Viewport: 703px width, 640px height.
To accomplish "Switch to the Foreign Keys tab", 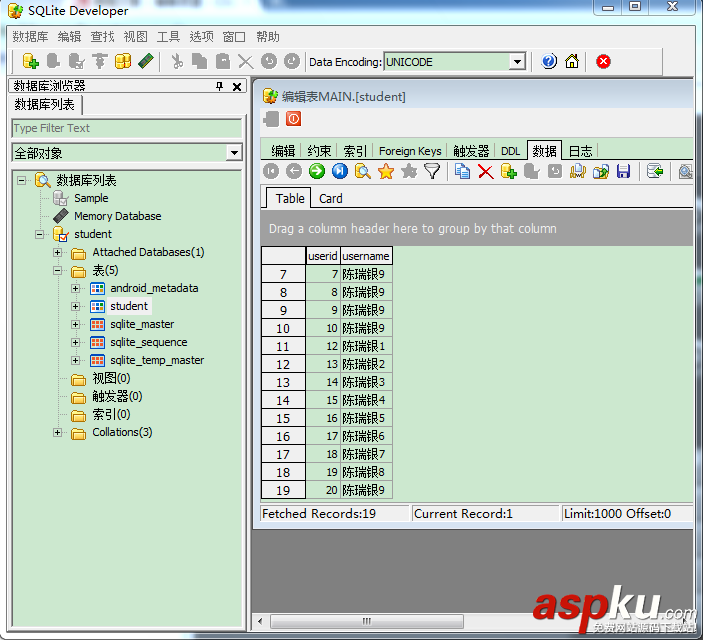I will coord(410,151).
